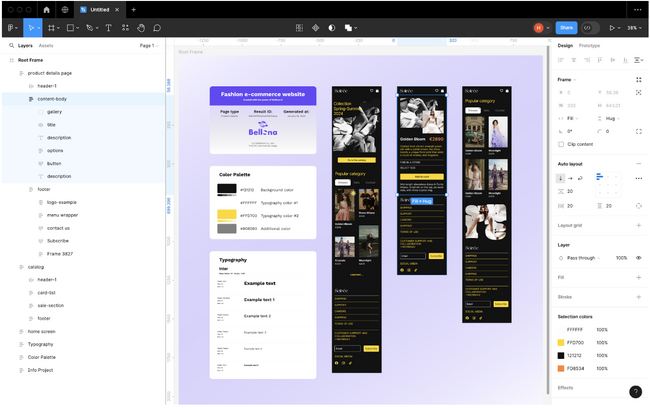Click the FFD700 yellow selection color swatch
The height and width of the screenshot is (408, 650).
(x=561, y=342)
